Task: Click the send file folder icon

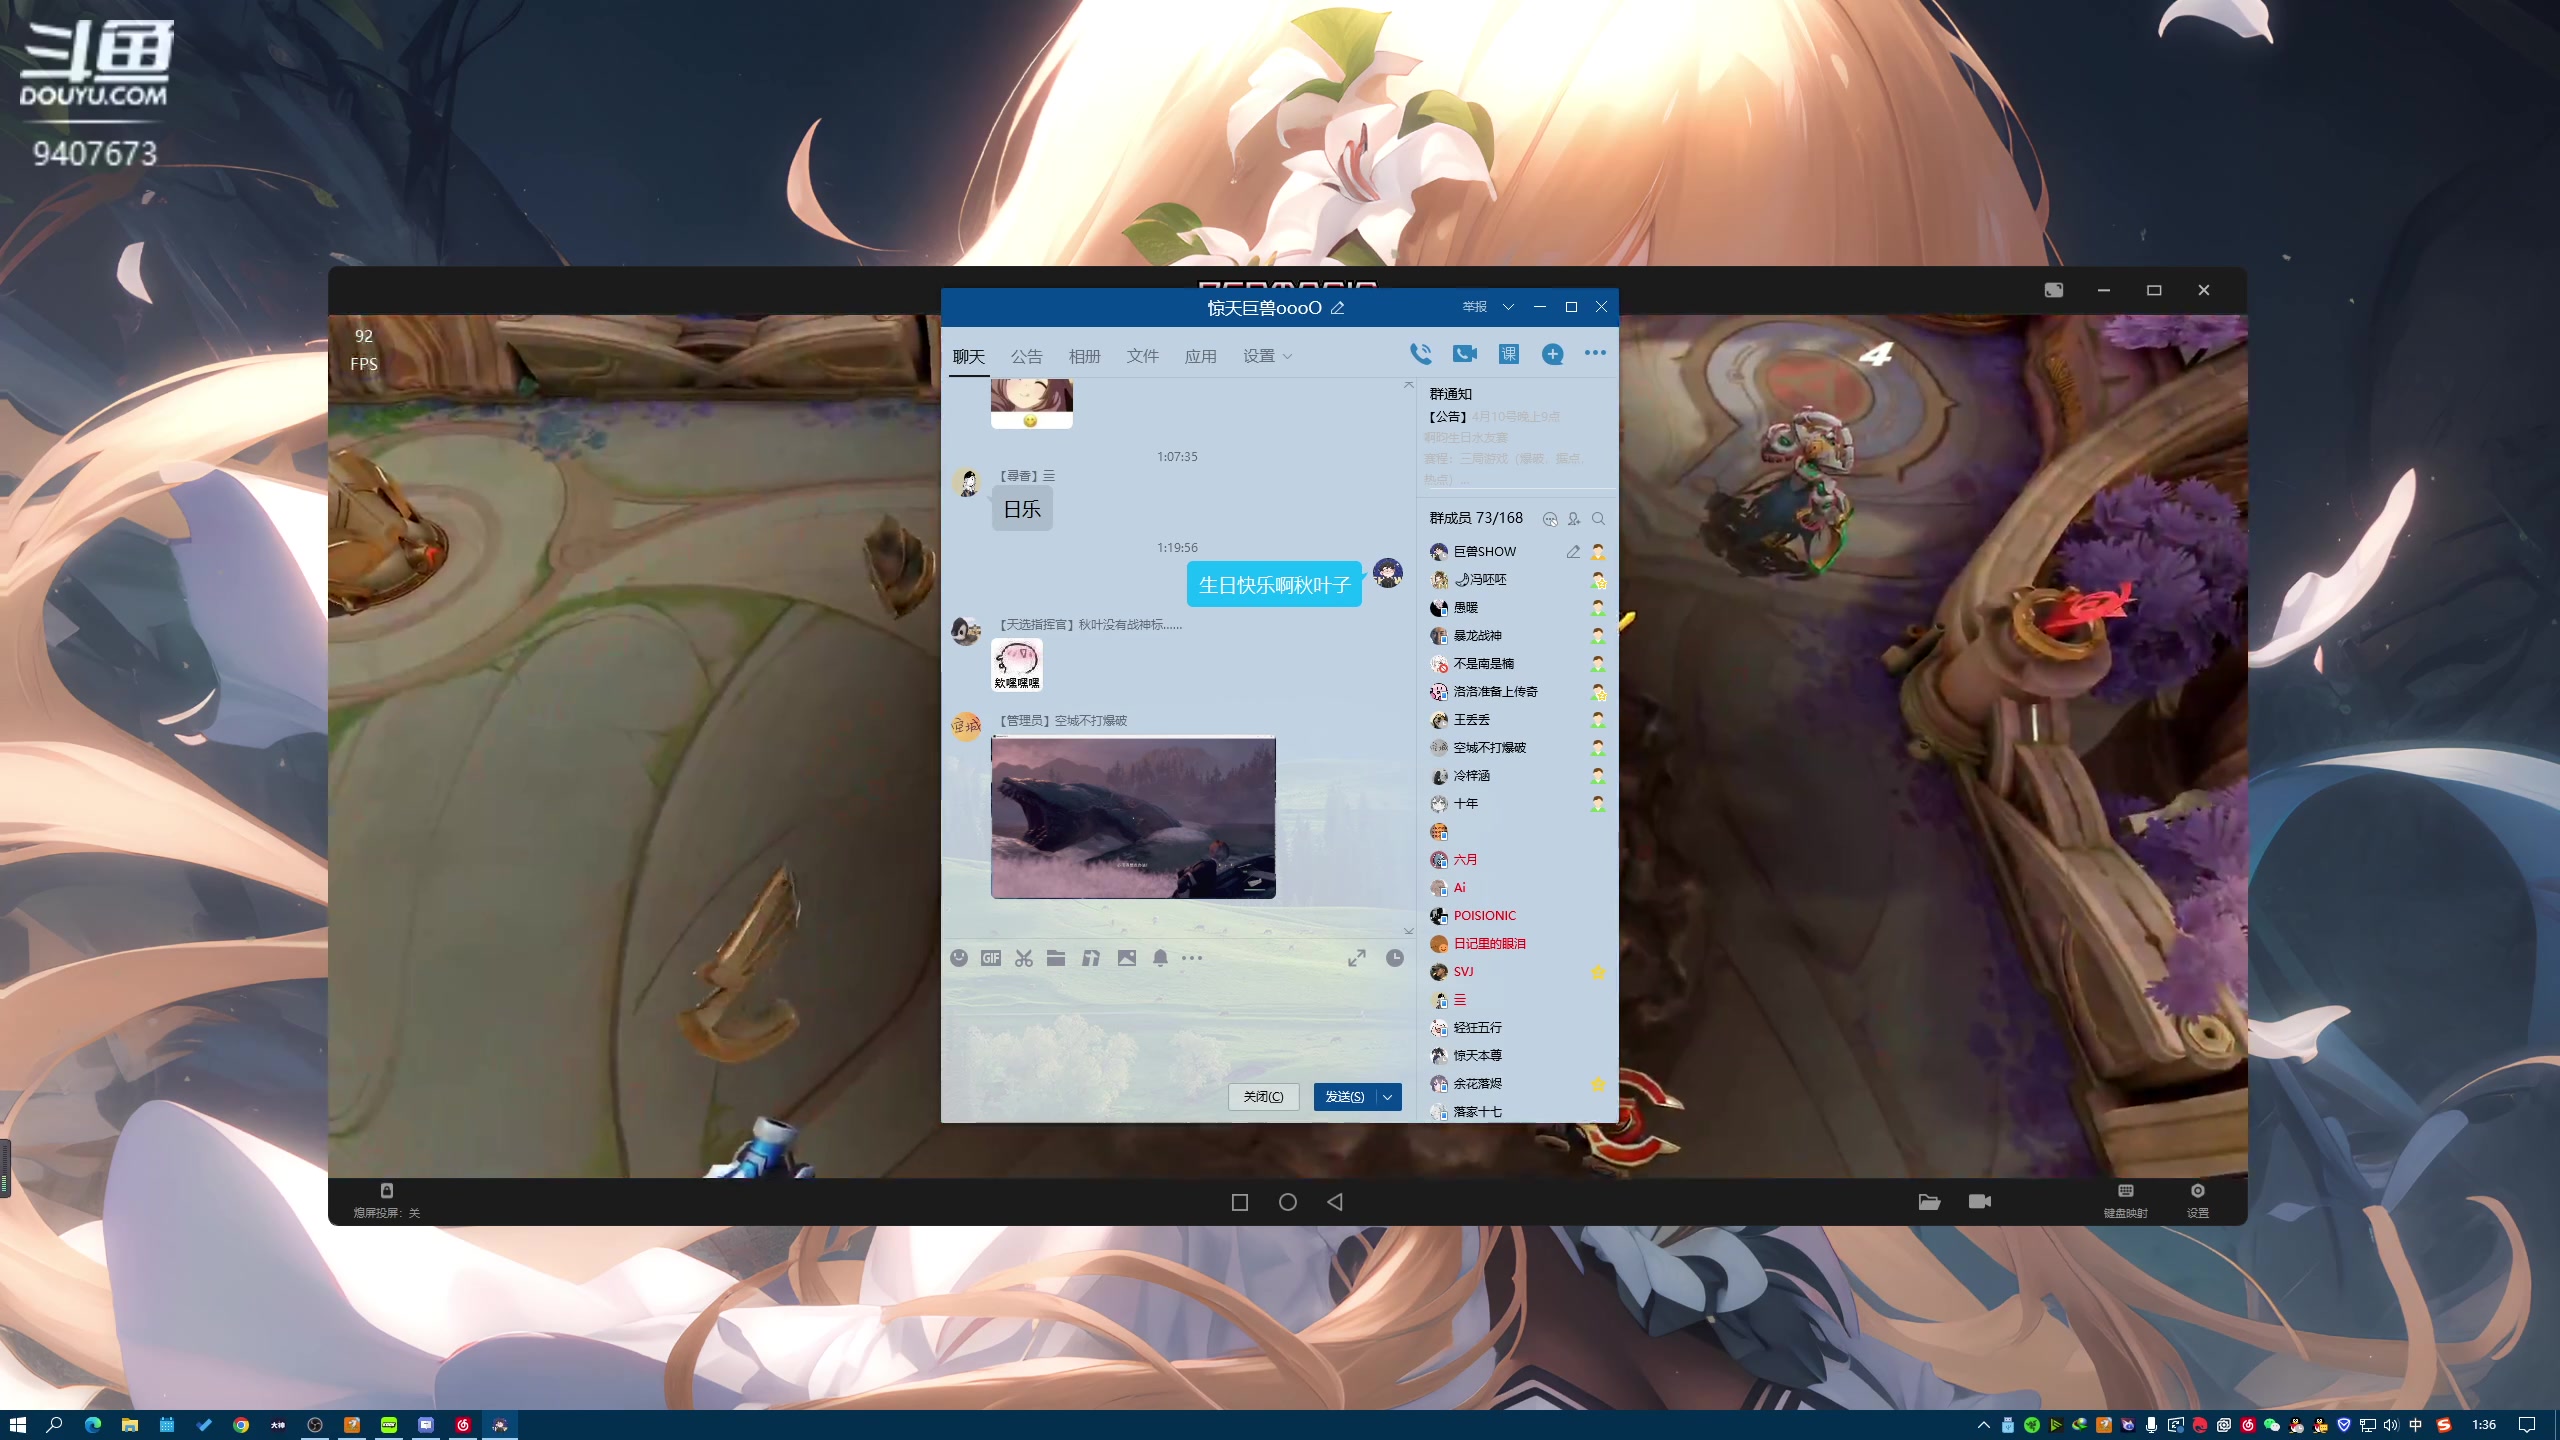Action: [x=1056, y=958]
